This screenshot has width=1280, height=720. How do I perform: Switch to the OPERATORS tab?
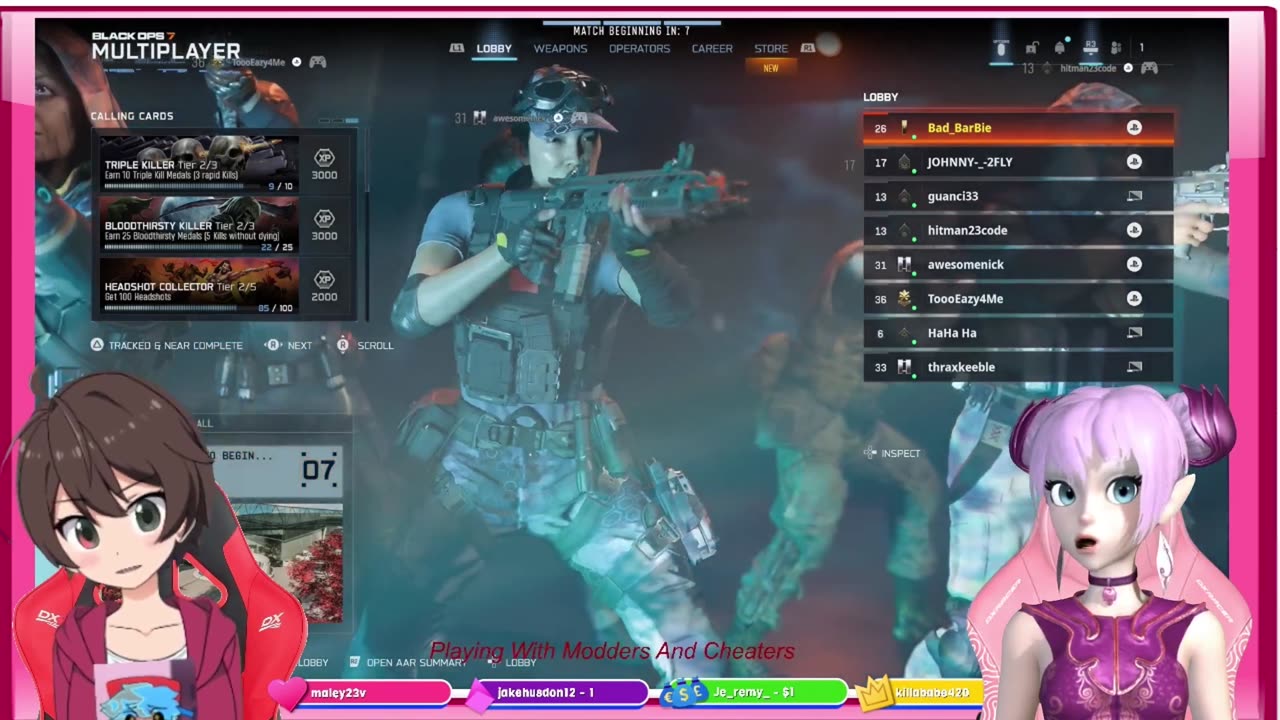pyautogui.click(x=639, y=48)
